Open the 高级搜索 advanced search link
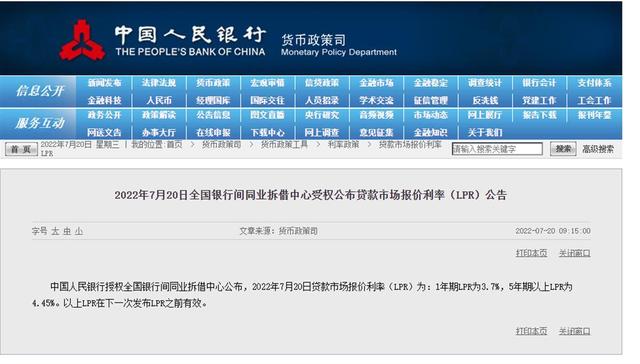640x364 pixels. pos(598,149)
